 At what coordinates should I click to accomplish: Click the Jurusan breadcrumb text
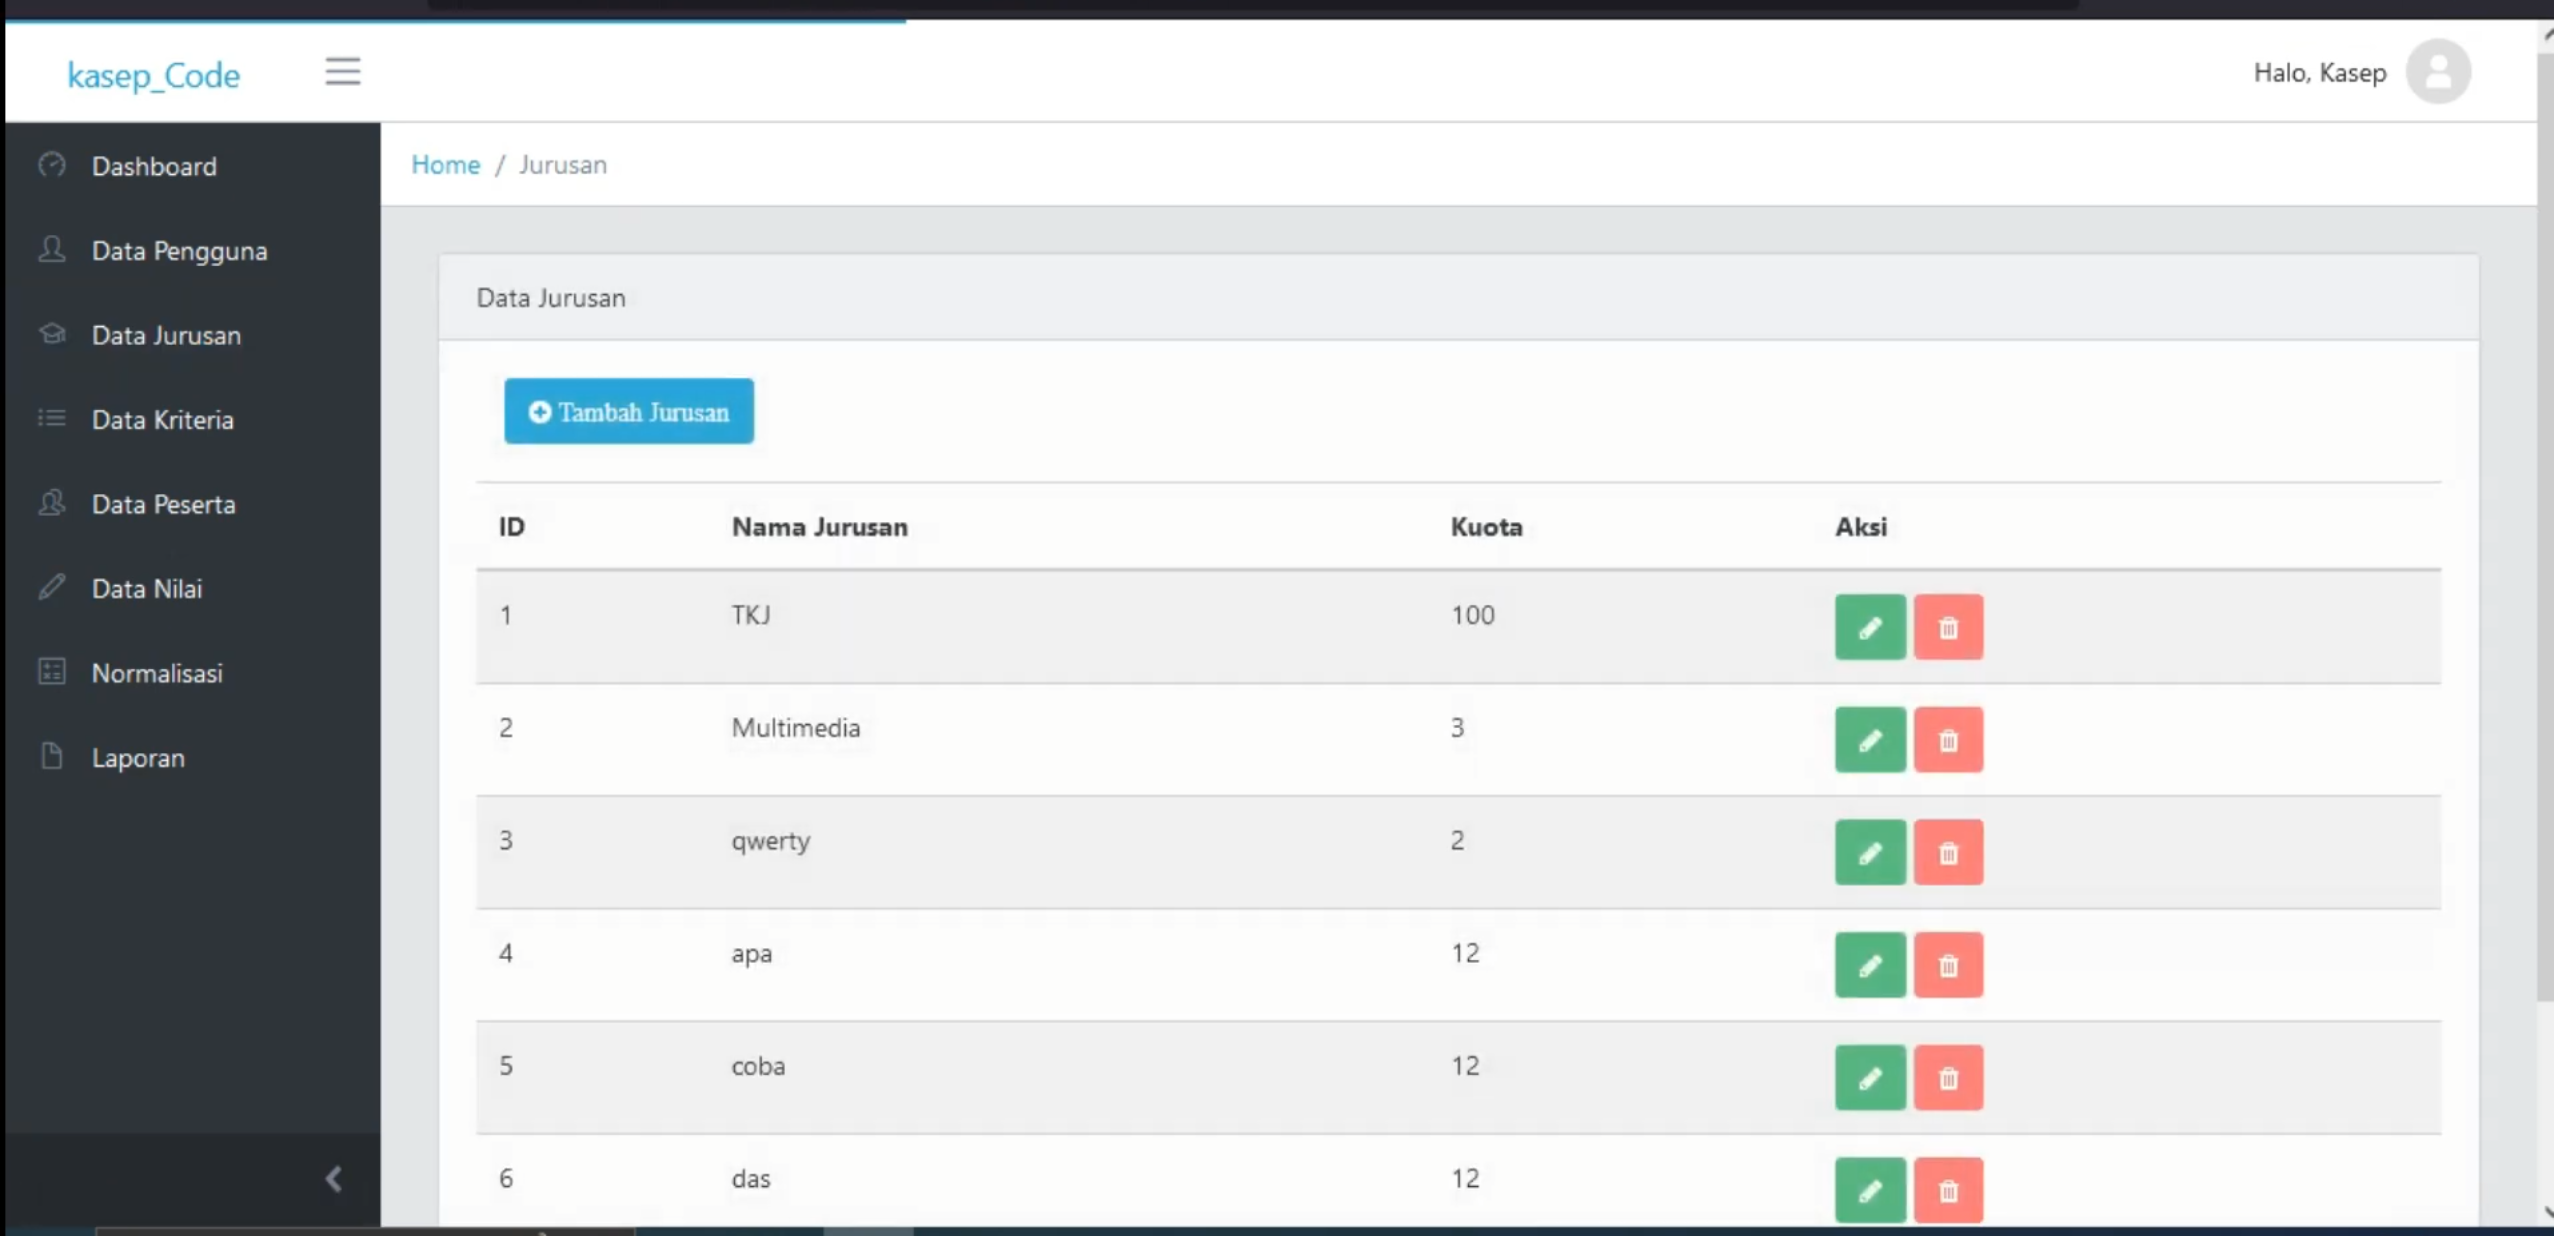pos(563,165)
